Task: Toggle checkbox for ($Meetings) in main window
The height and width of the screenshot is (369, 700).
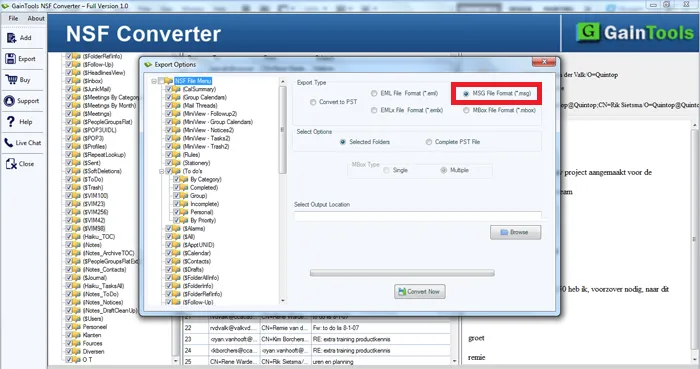Action: (x=69, y=114)
